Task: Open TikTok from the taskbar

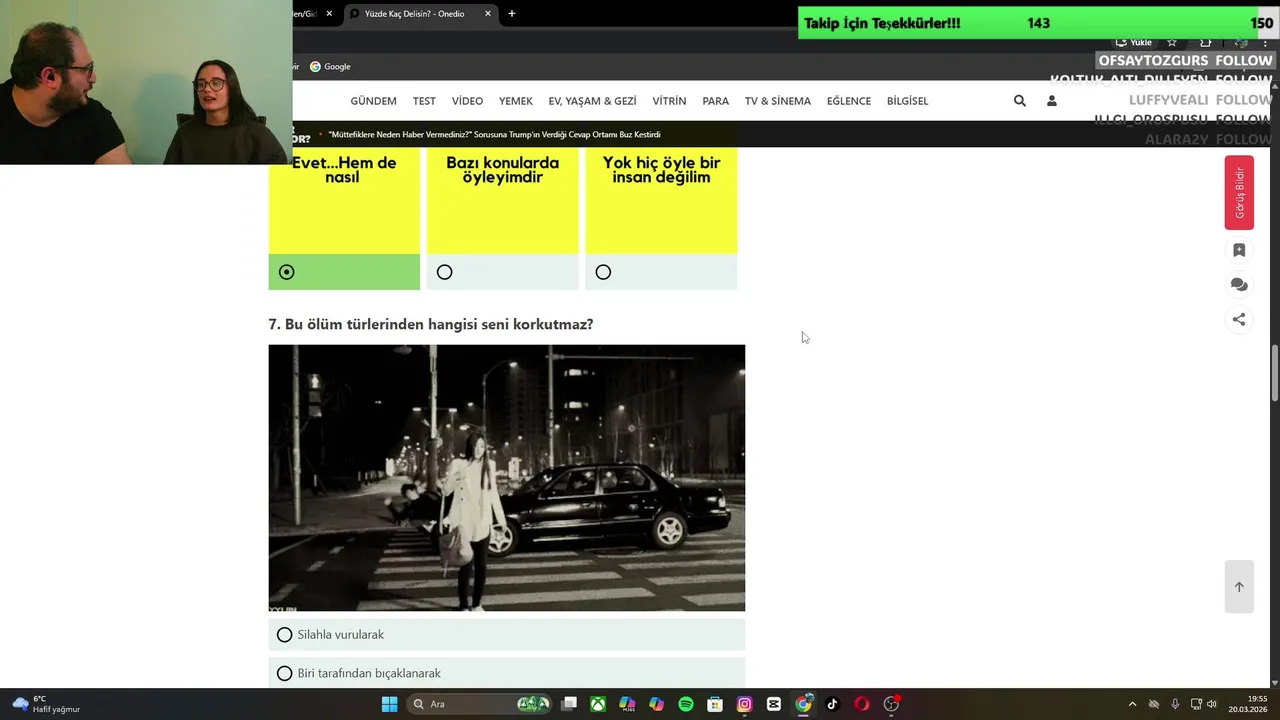Action: 832,704
